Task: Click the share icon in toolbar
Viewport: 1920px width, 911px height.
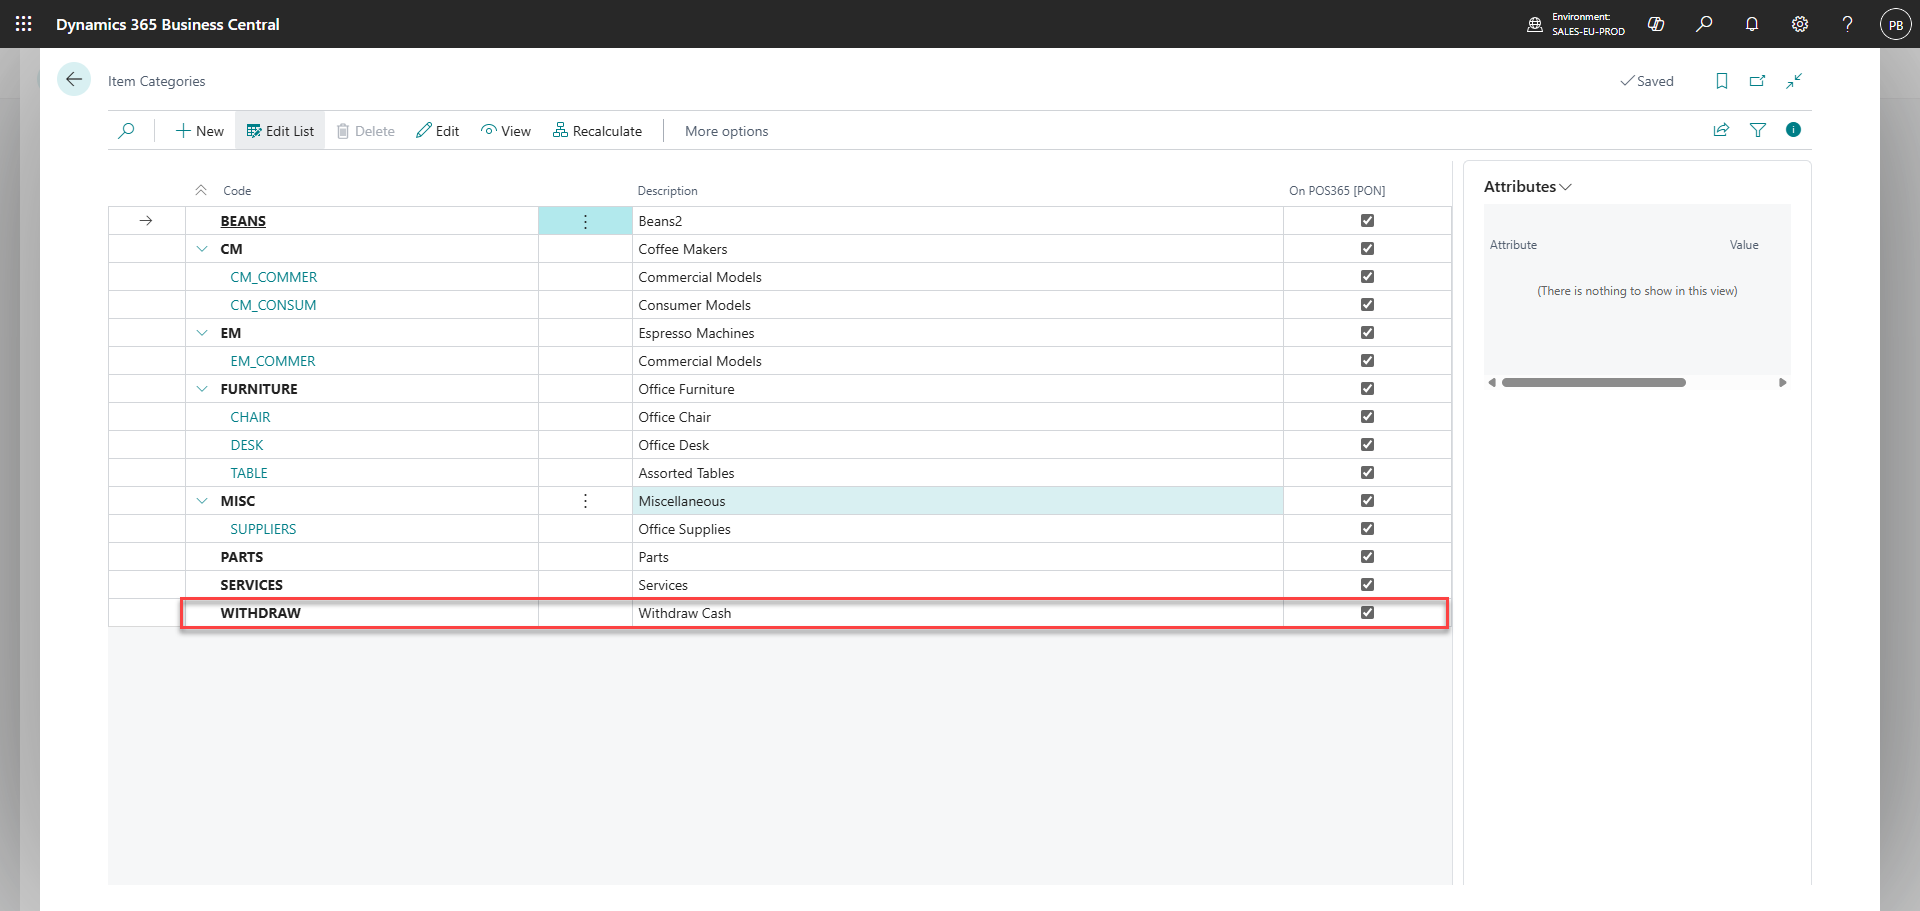Action: 1722,130
